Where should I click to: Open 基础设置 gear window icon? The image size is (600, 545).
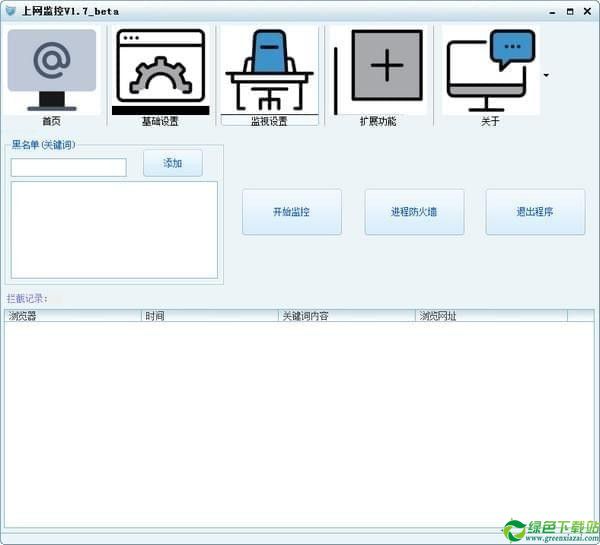(x=161, y=72)
